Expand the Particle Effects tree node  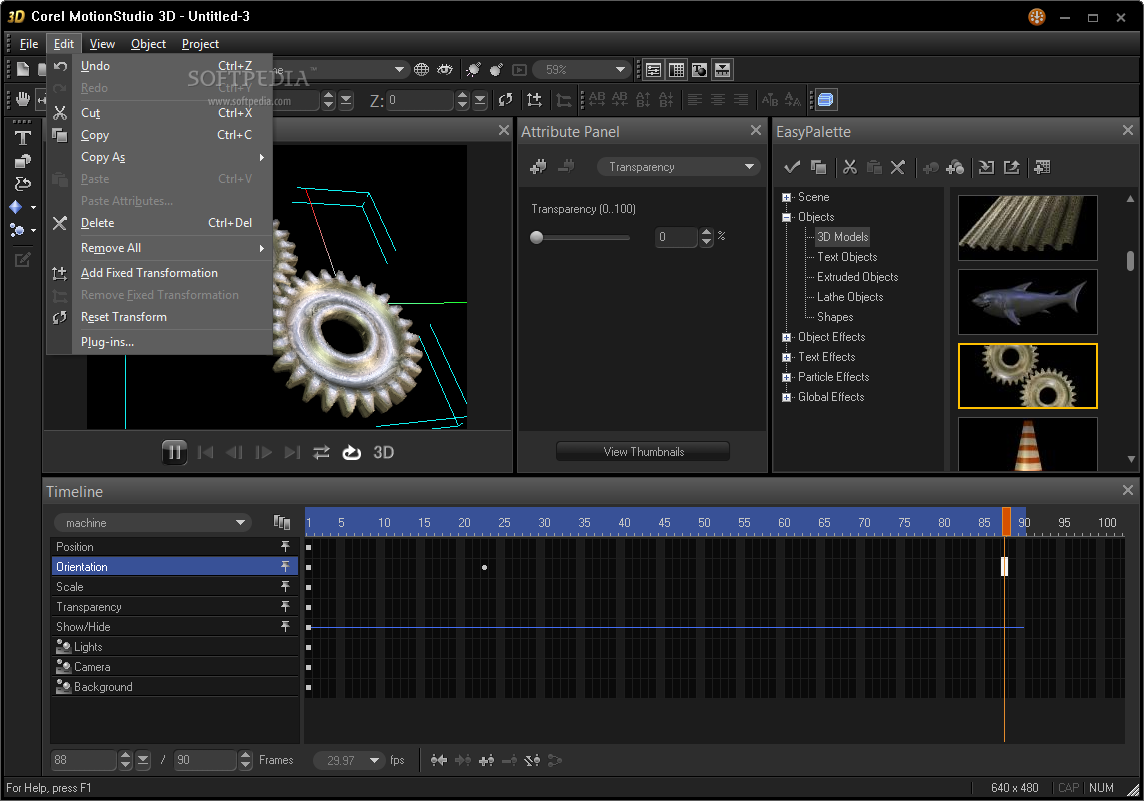(x=786, y=377)
